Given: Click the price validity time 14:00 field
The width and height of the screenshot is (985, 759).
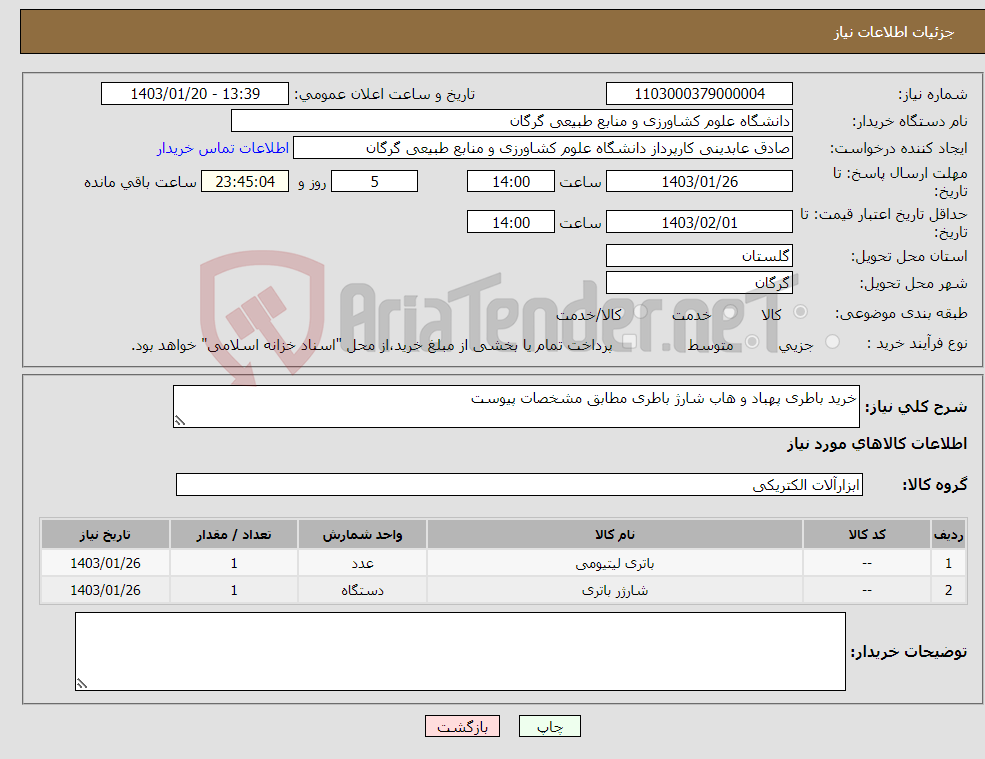Looking at the screenshot, I should click(x=511, y=222).
